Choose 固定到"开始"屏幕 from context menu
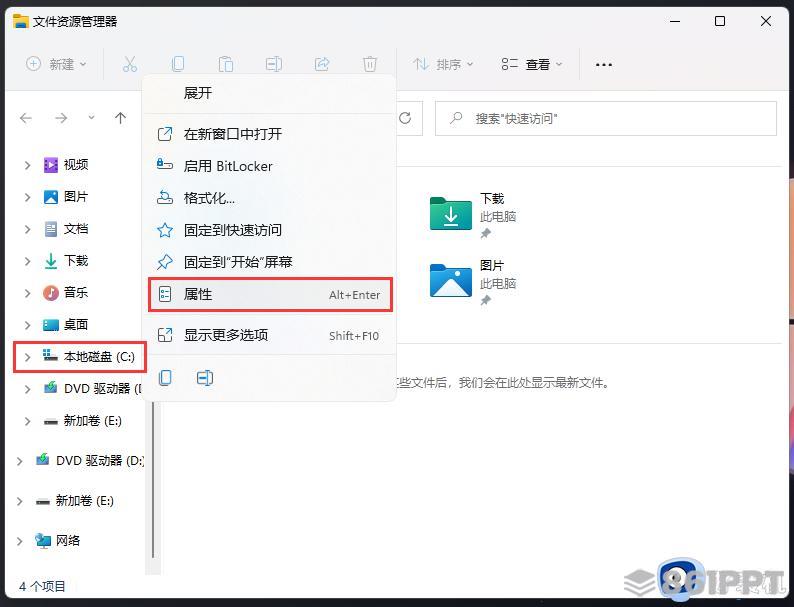This screenshot has height=607, width=794. click(x=270, y=262)
